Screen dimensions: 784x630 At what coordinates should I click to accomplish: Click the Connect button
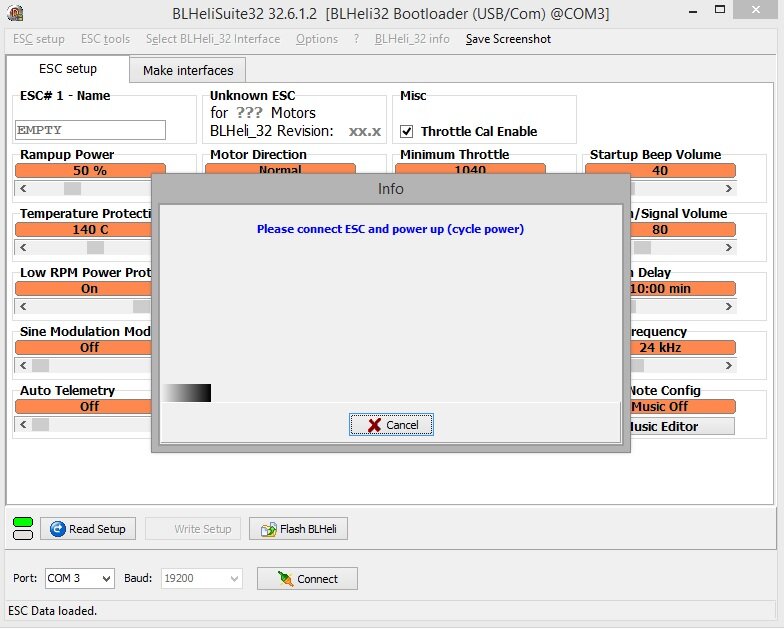tap(308, 579)
